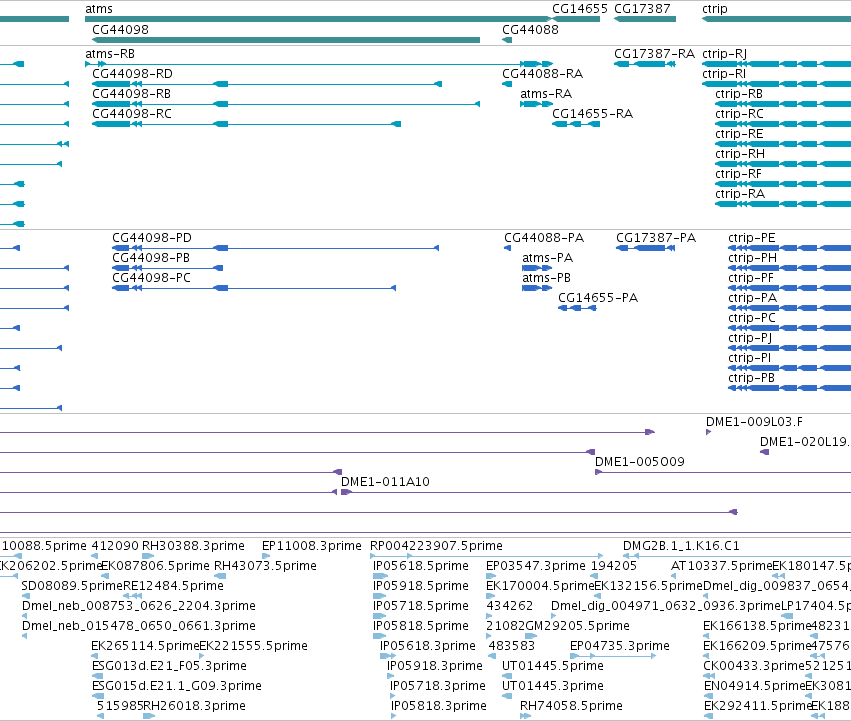This screenshot has width=851, height=721.
Task: Select transcript CG44098-RD
Action: [x=267, y=84]
